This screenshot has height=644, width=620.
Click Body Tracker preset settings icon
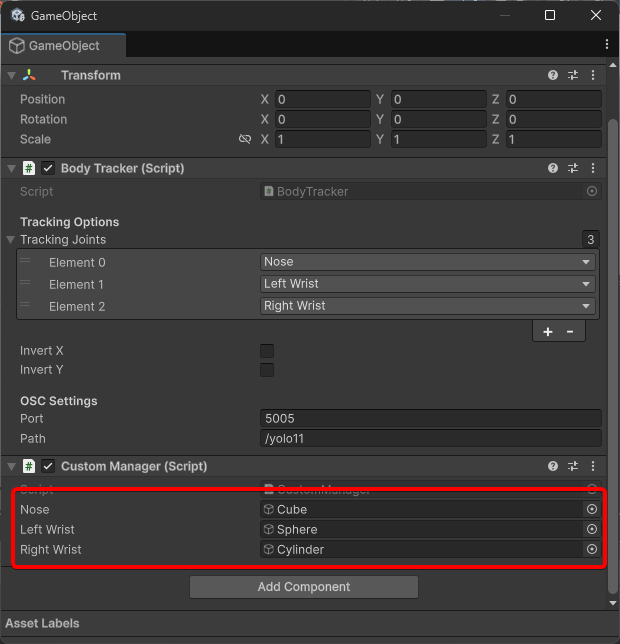point(573,168)
